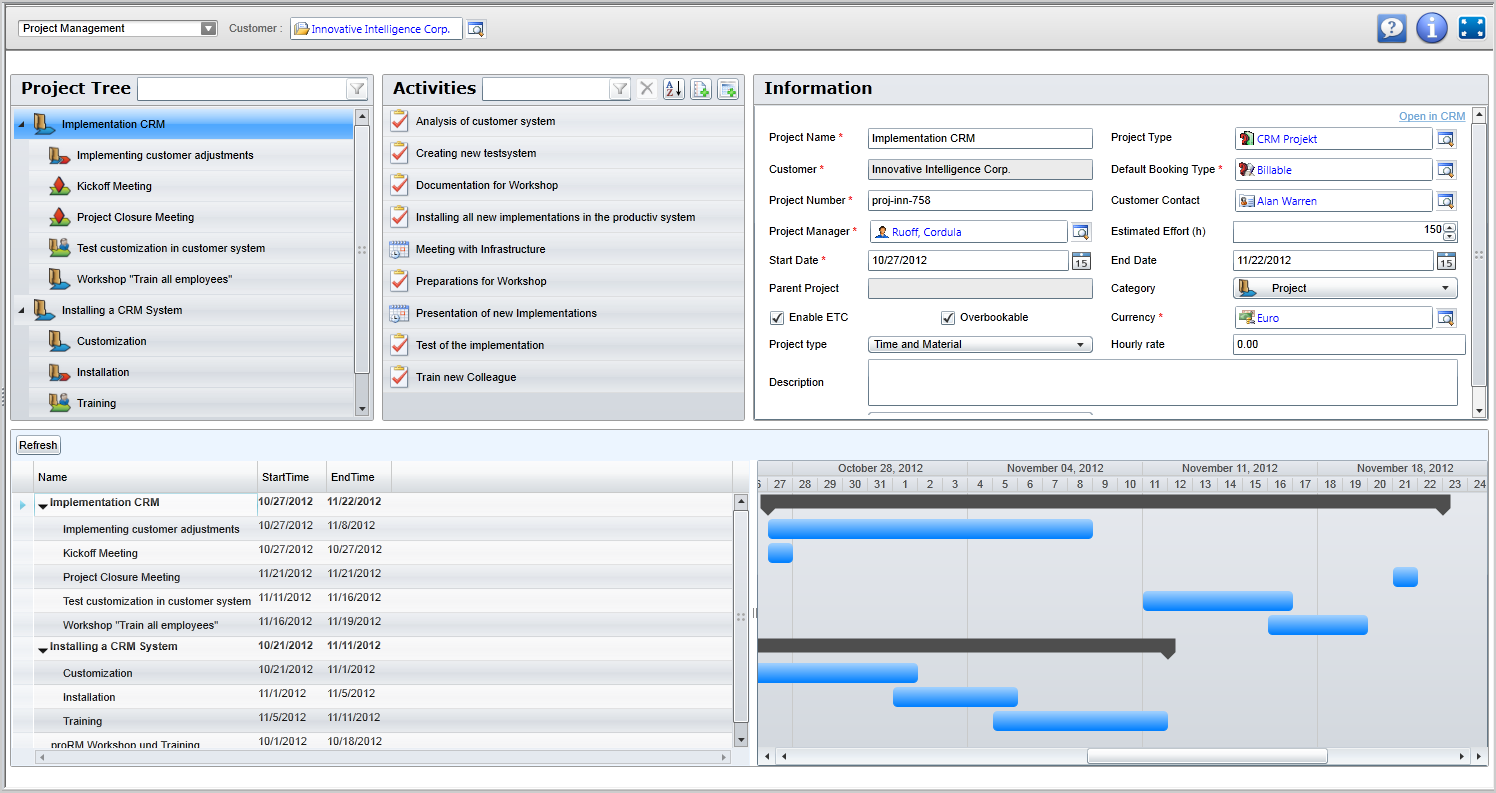Click the Implementing customer adjustments Gantt bar

[930, 529]
